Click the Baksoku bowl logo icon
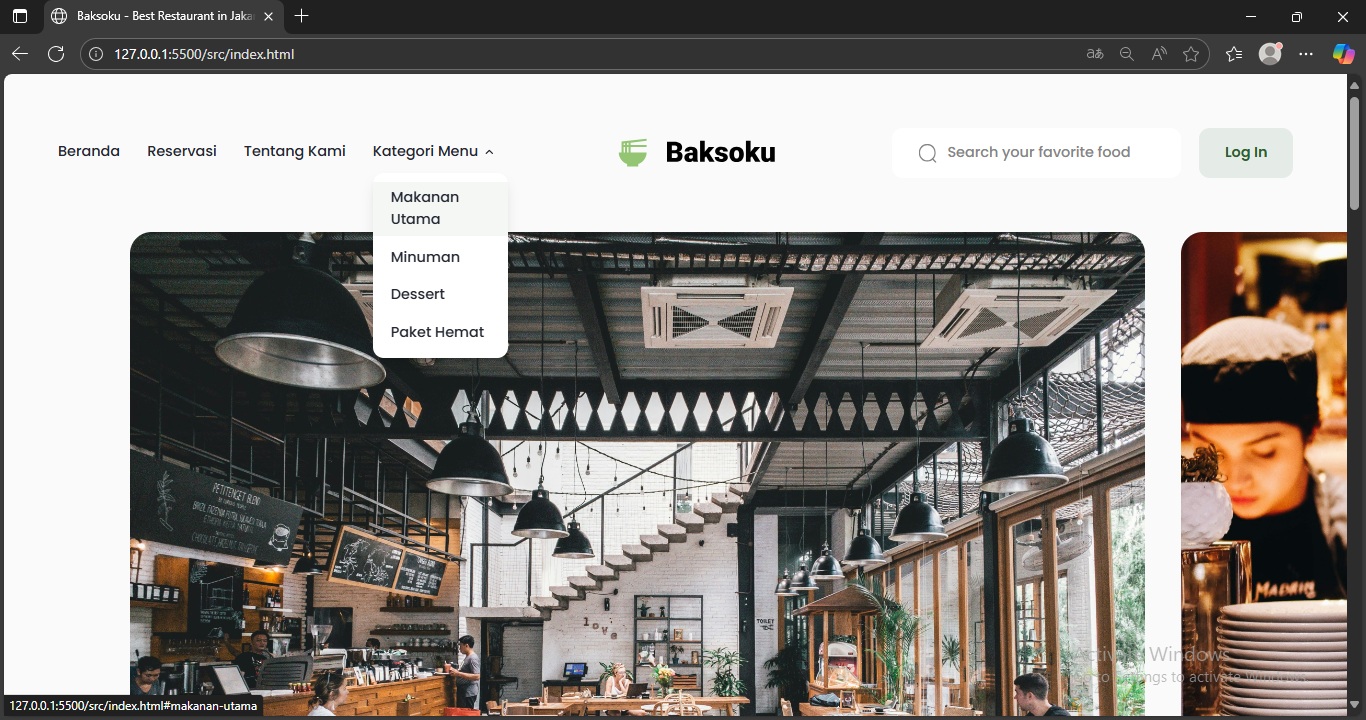The image size is (1366, 720). click(633, 152)
